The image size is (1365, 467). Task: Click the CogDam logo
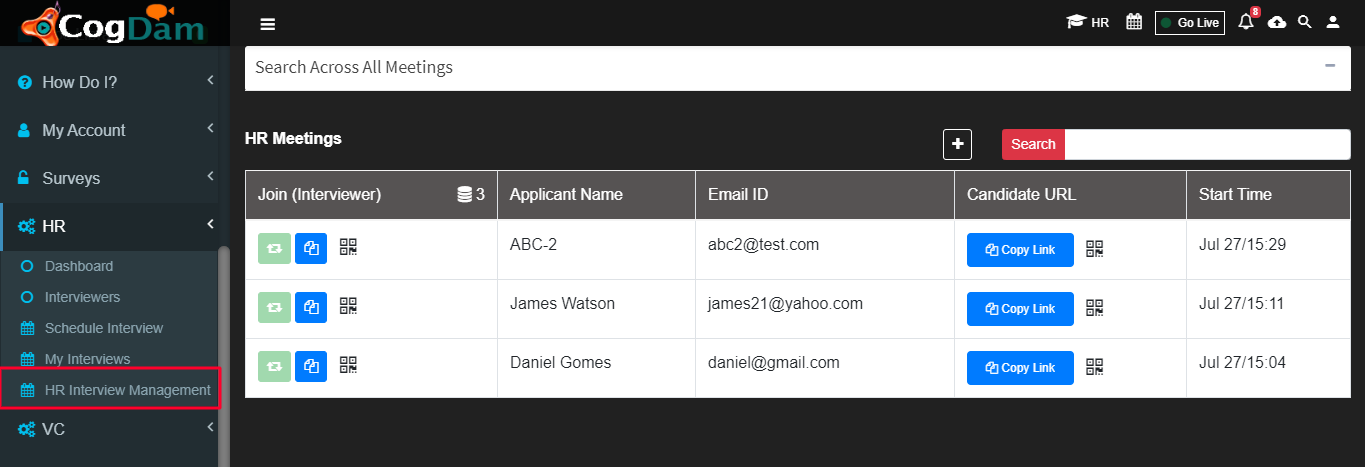point(112,23)
